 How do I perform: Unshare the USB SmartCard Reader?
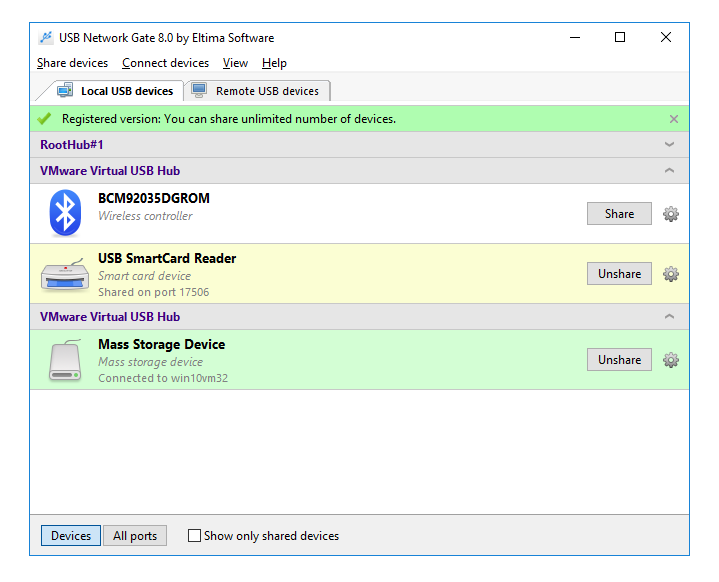tap(619, 274)
